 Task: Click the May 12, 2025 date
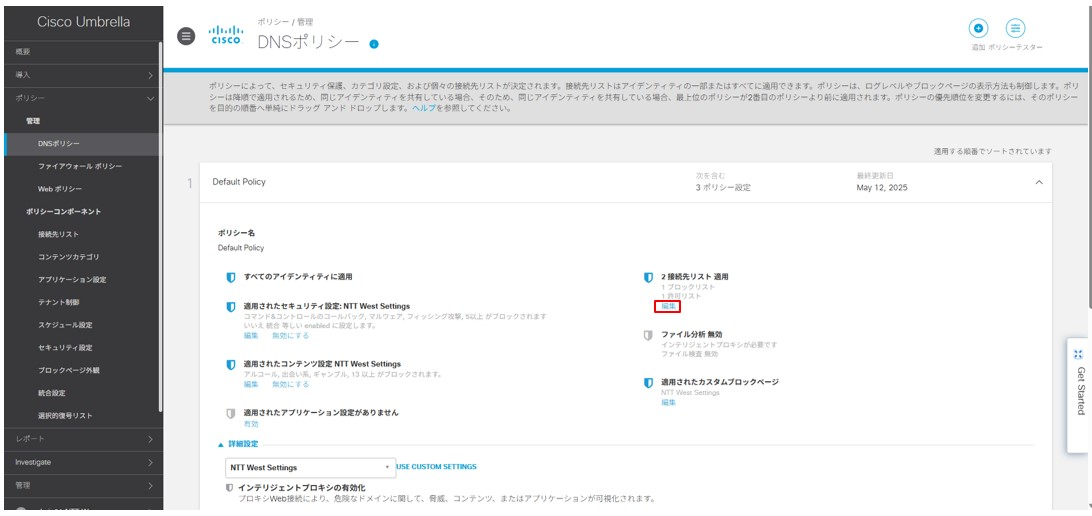(882, 187)
